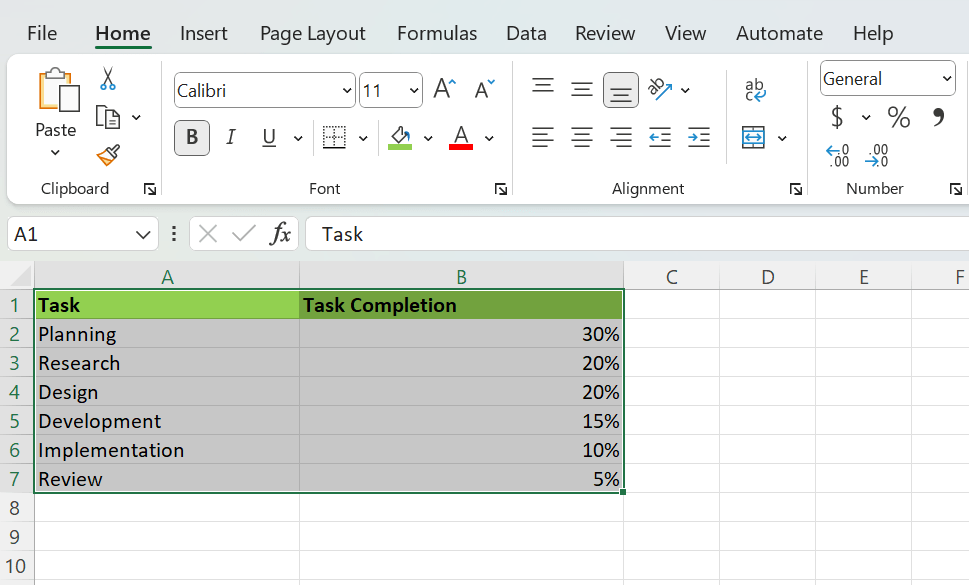The image size is (969, 585).
Task: Click the formula bar showing Task
Action: coord(637,234)
